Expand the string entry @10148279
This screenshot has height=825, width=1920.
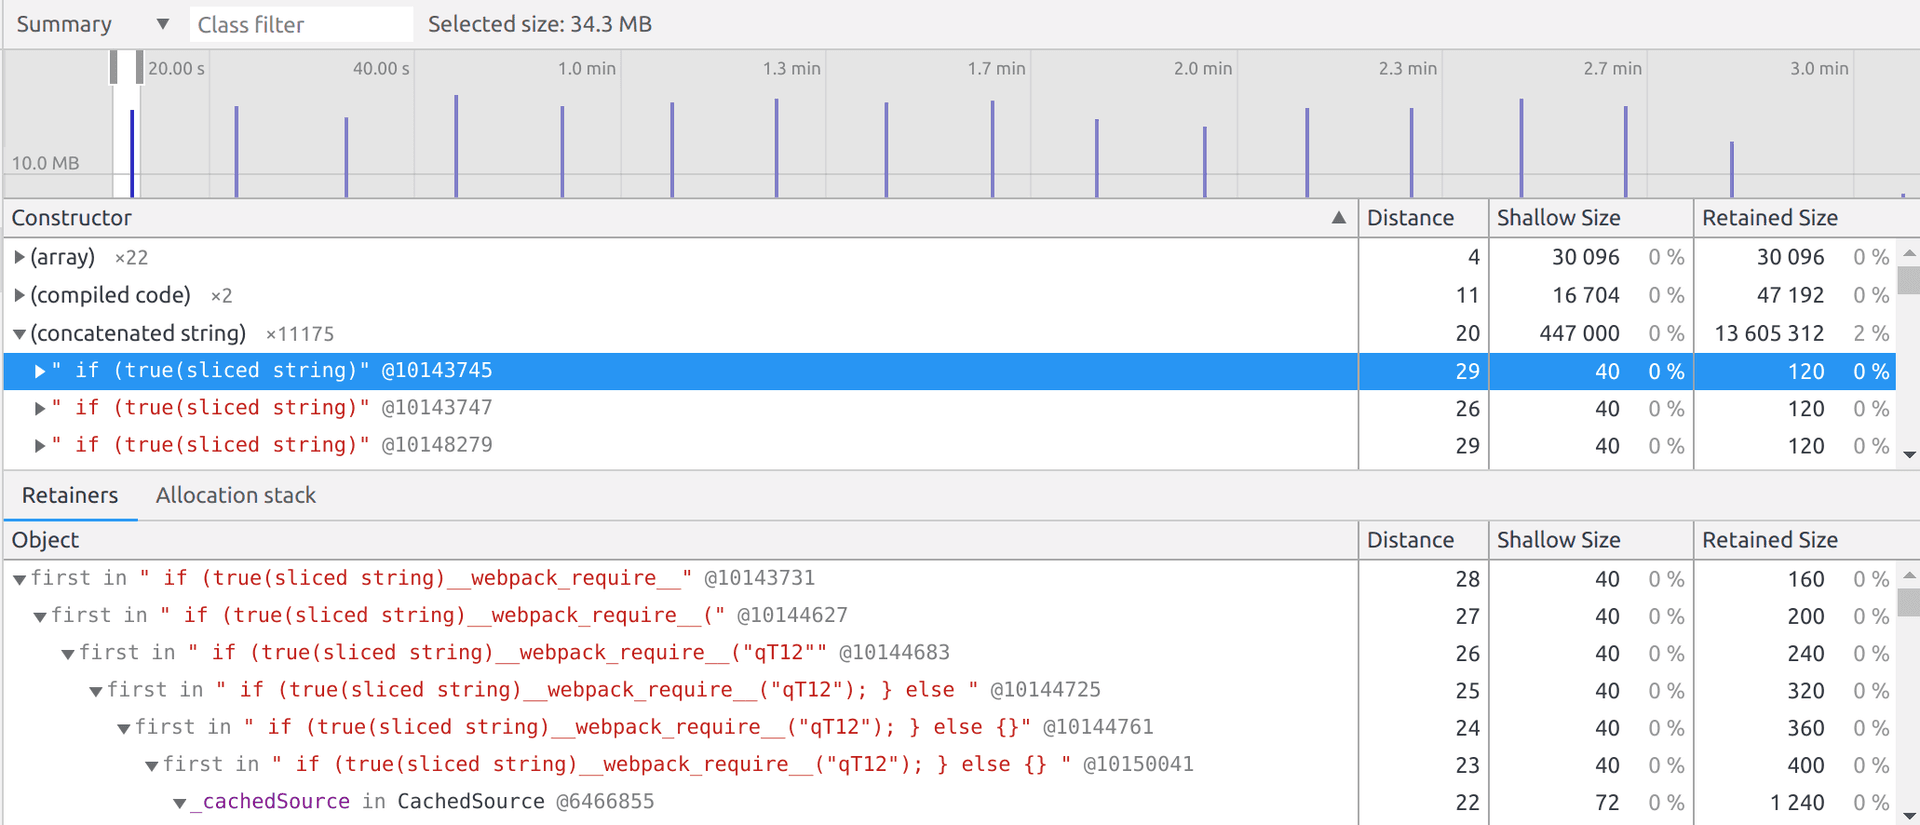click(40, 446)
